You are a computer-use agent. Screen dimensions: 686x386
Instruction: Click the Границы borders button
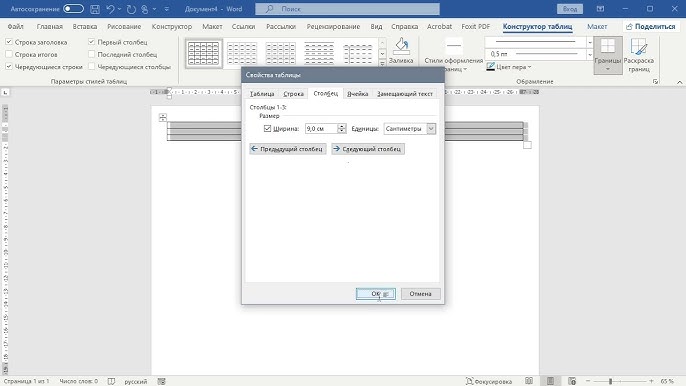(608, 55)
